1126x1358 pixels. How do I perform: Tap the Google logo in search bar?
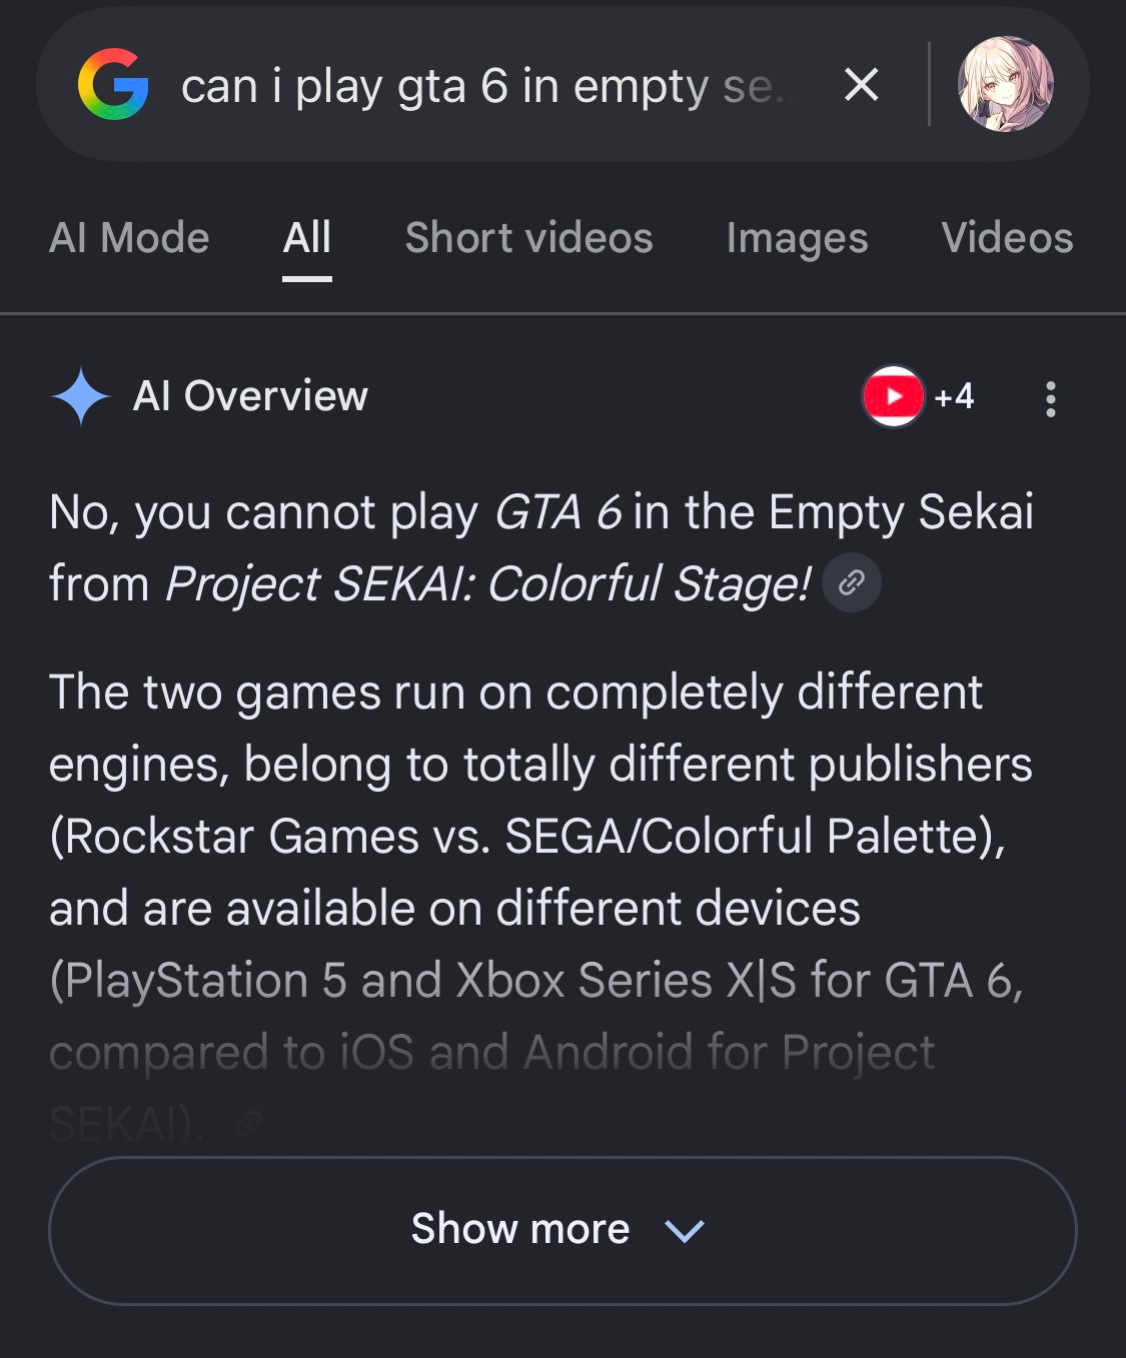click(113, 84)
